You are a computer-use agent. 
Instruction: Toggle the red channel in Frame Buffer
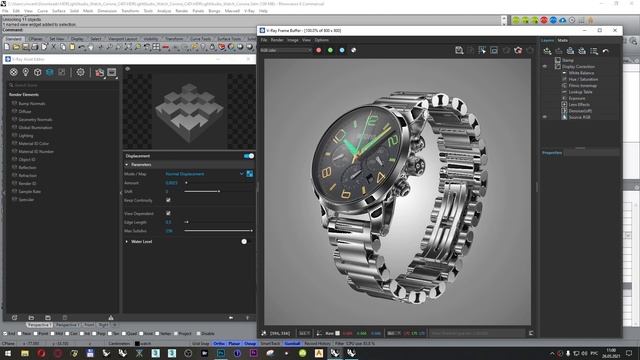pyautogui.click(x=319, y=50)
